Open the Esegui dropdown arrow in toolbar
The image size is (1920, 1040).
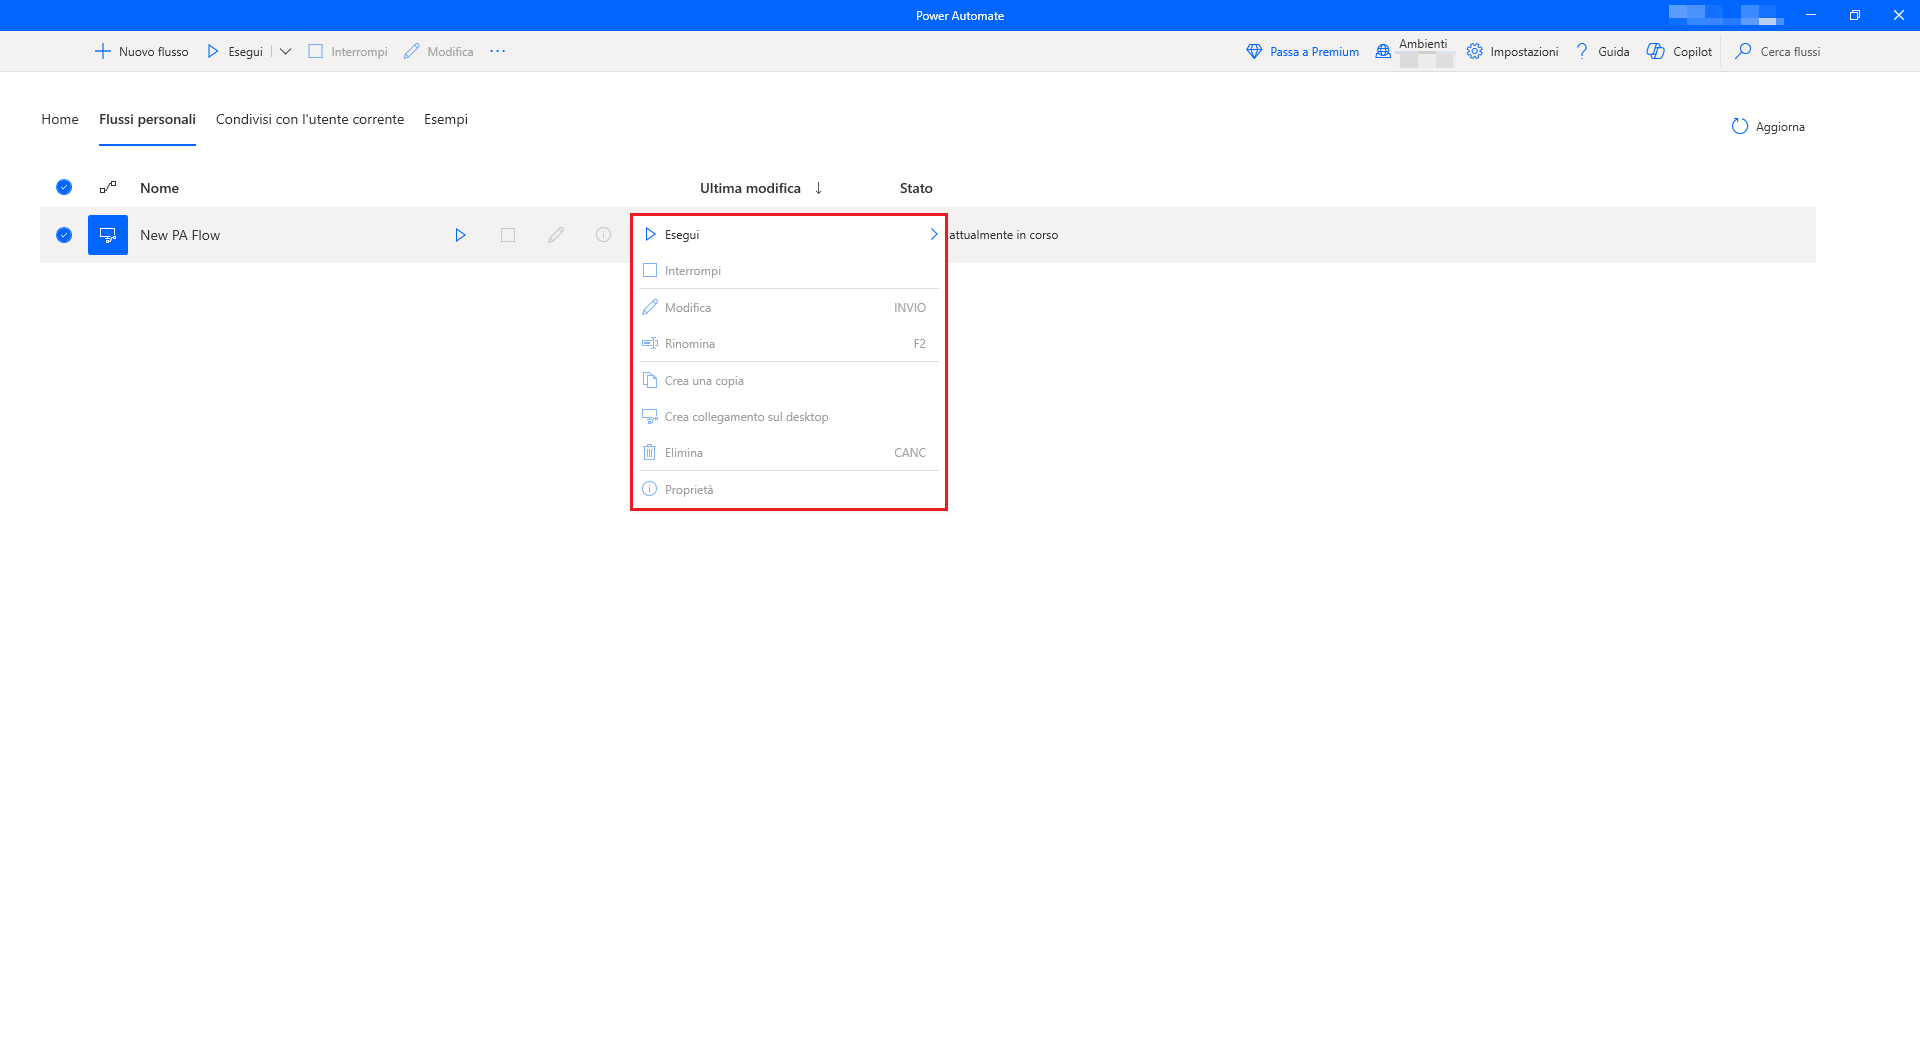click(x=285, y=51)
